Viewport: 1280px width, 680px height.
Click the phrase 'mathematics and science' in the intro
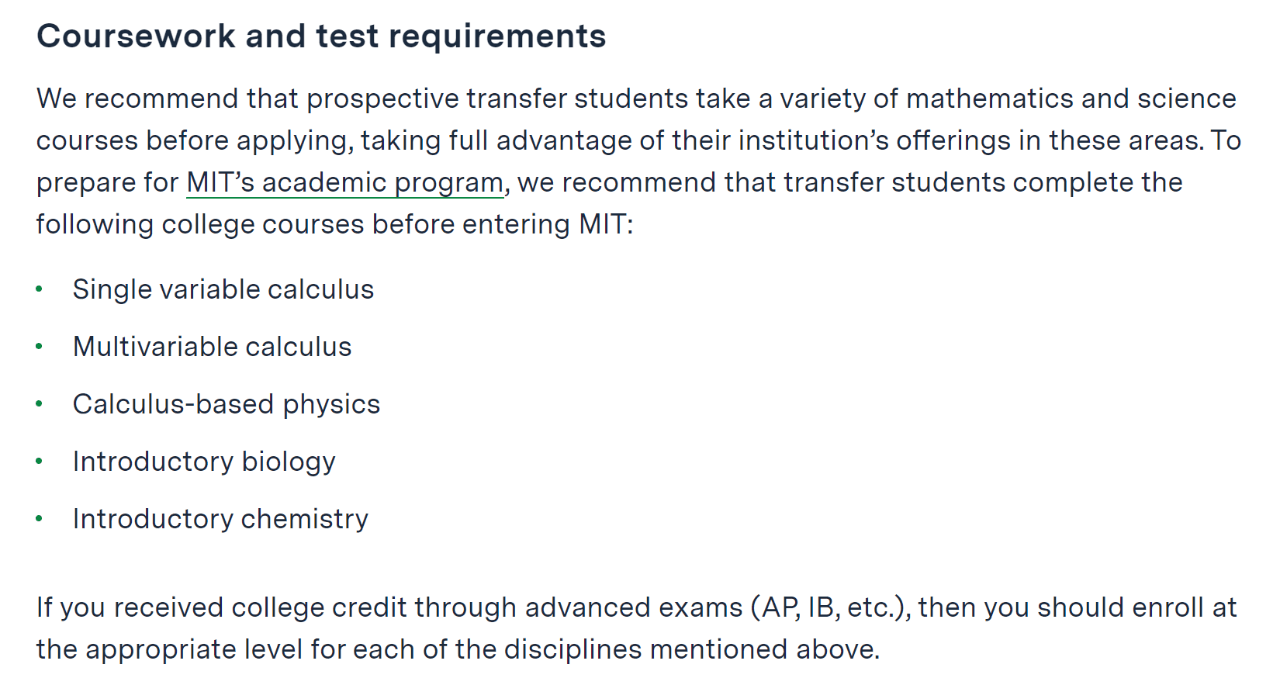coord(1071,99)
